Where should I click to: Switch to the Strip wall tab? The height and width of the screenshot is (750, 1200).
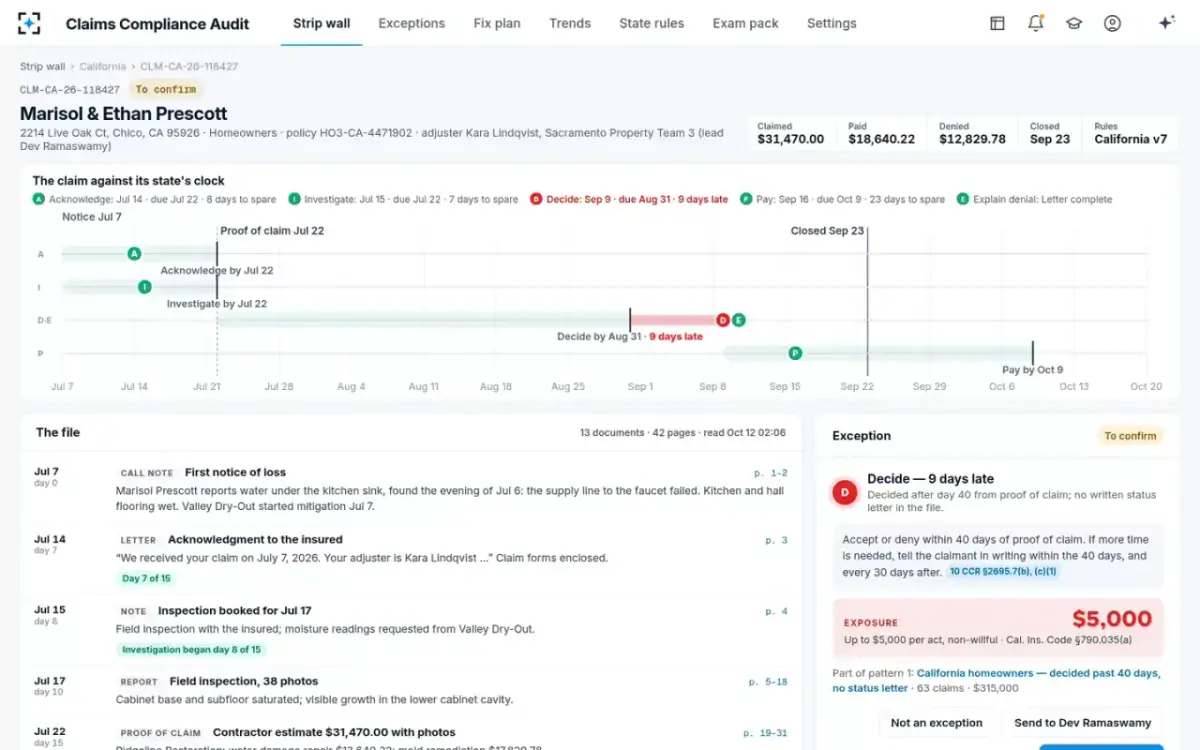(321, 23)
